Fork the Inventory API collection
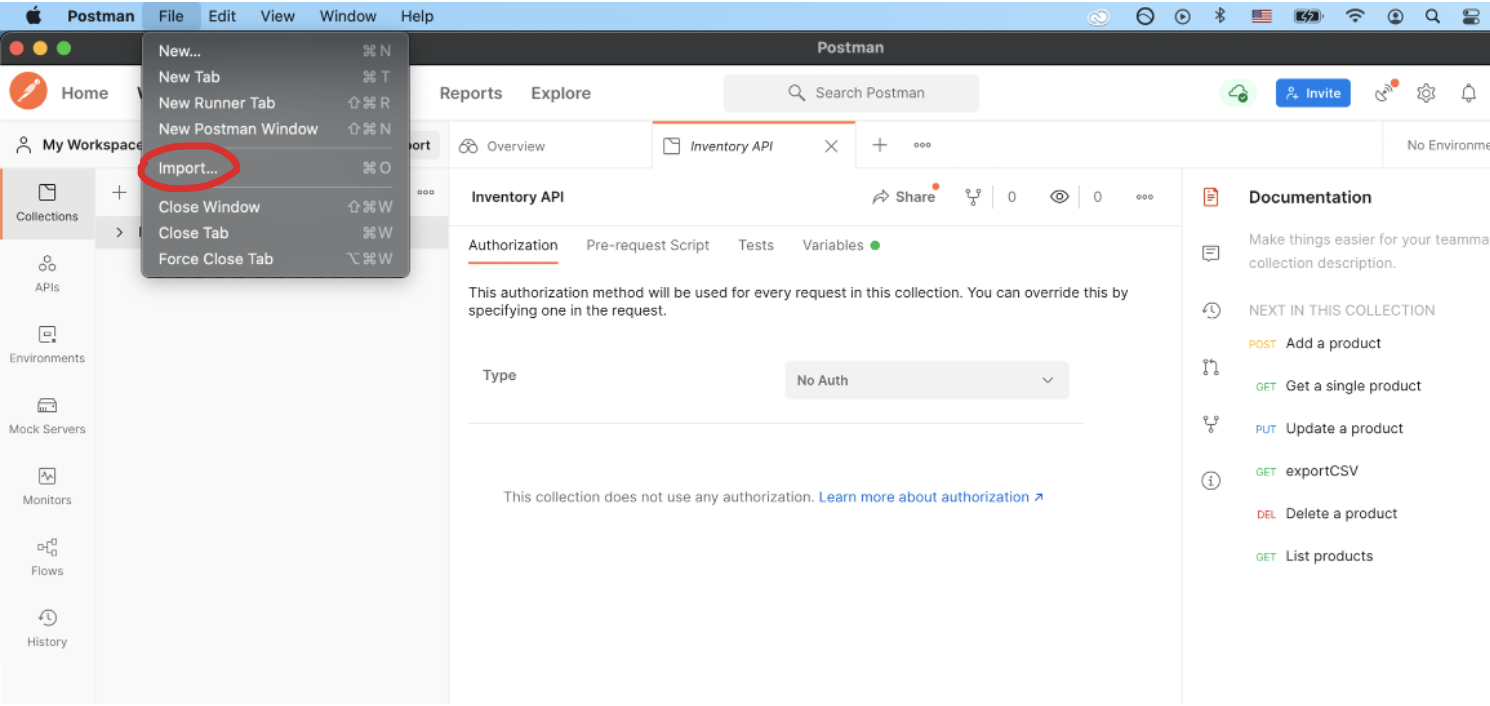 972,197
